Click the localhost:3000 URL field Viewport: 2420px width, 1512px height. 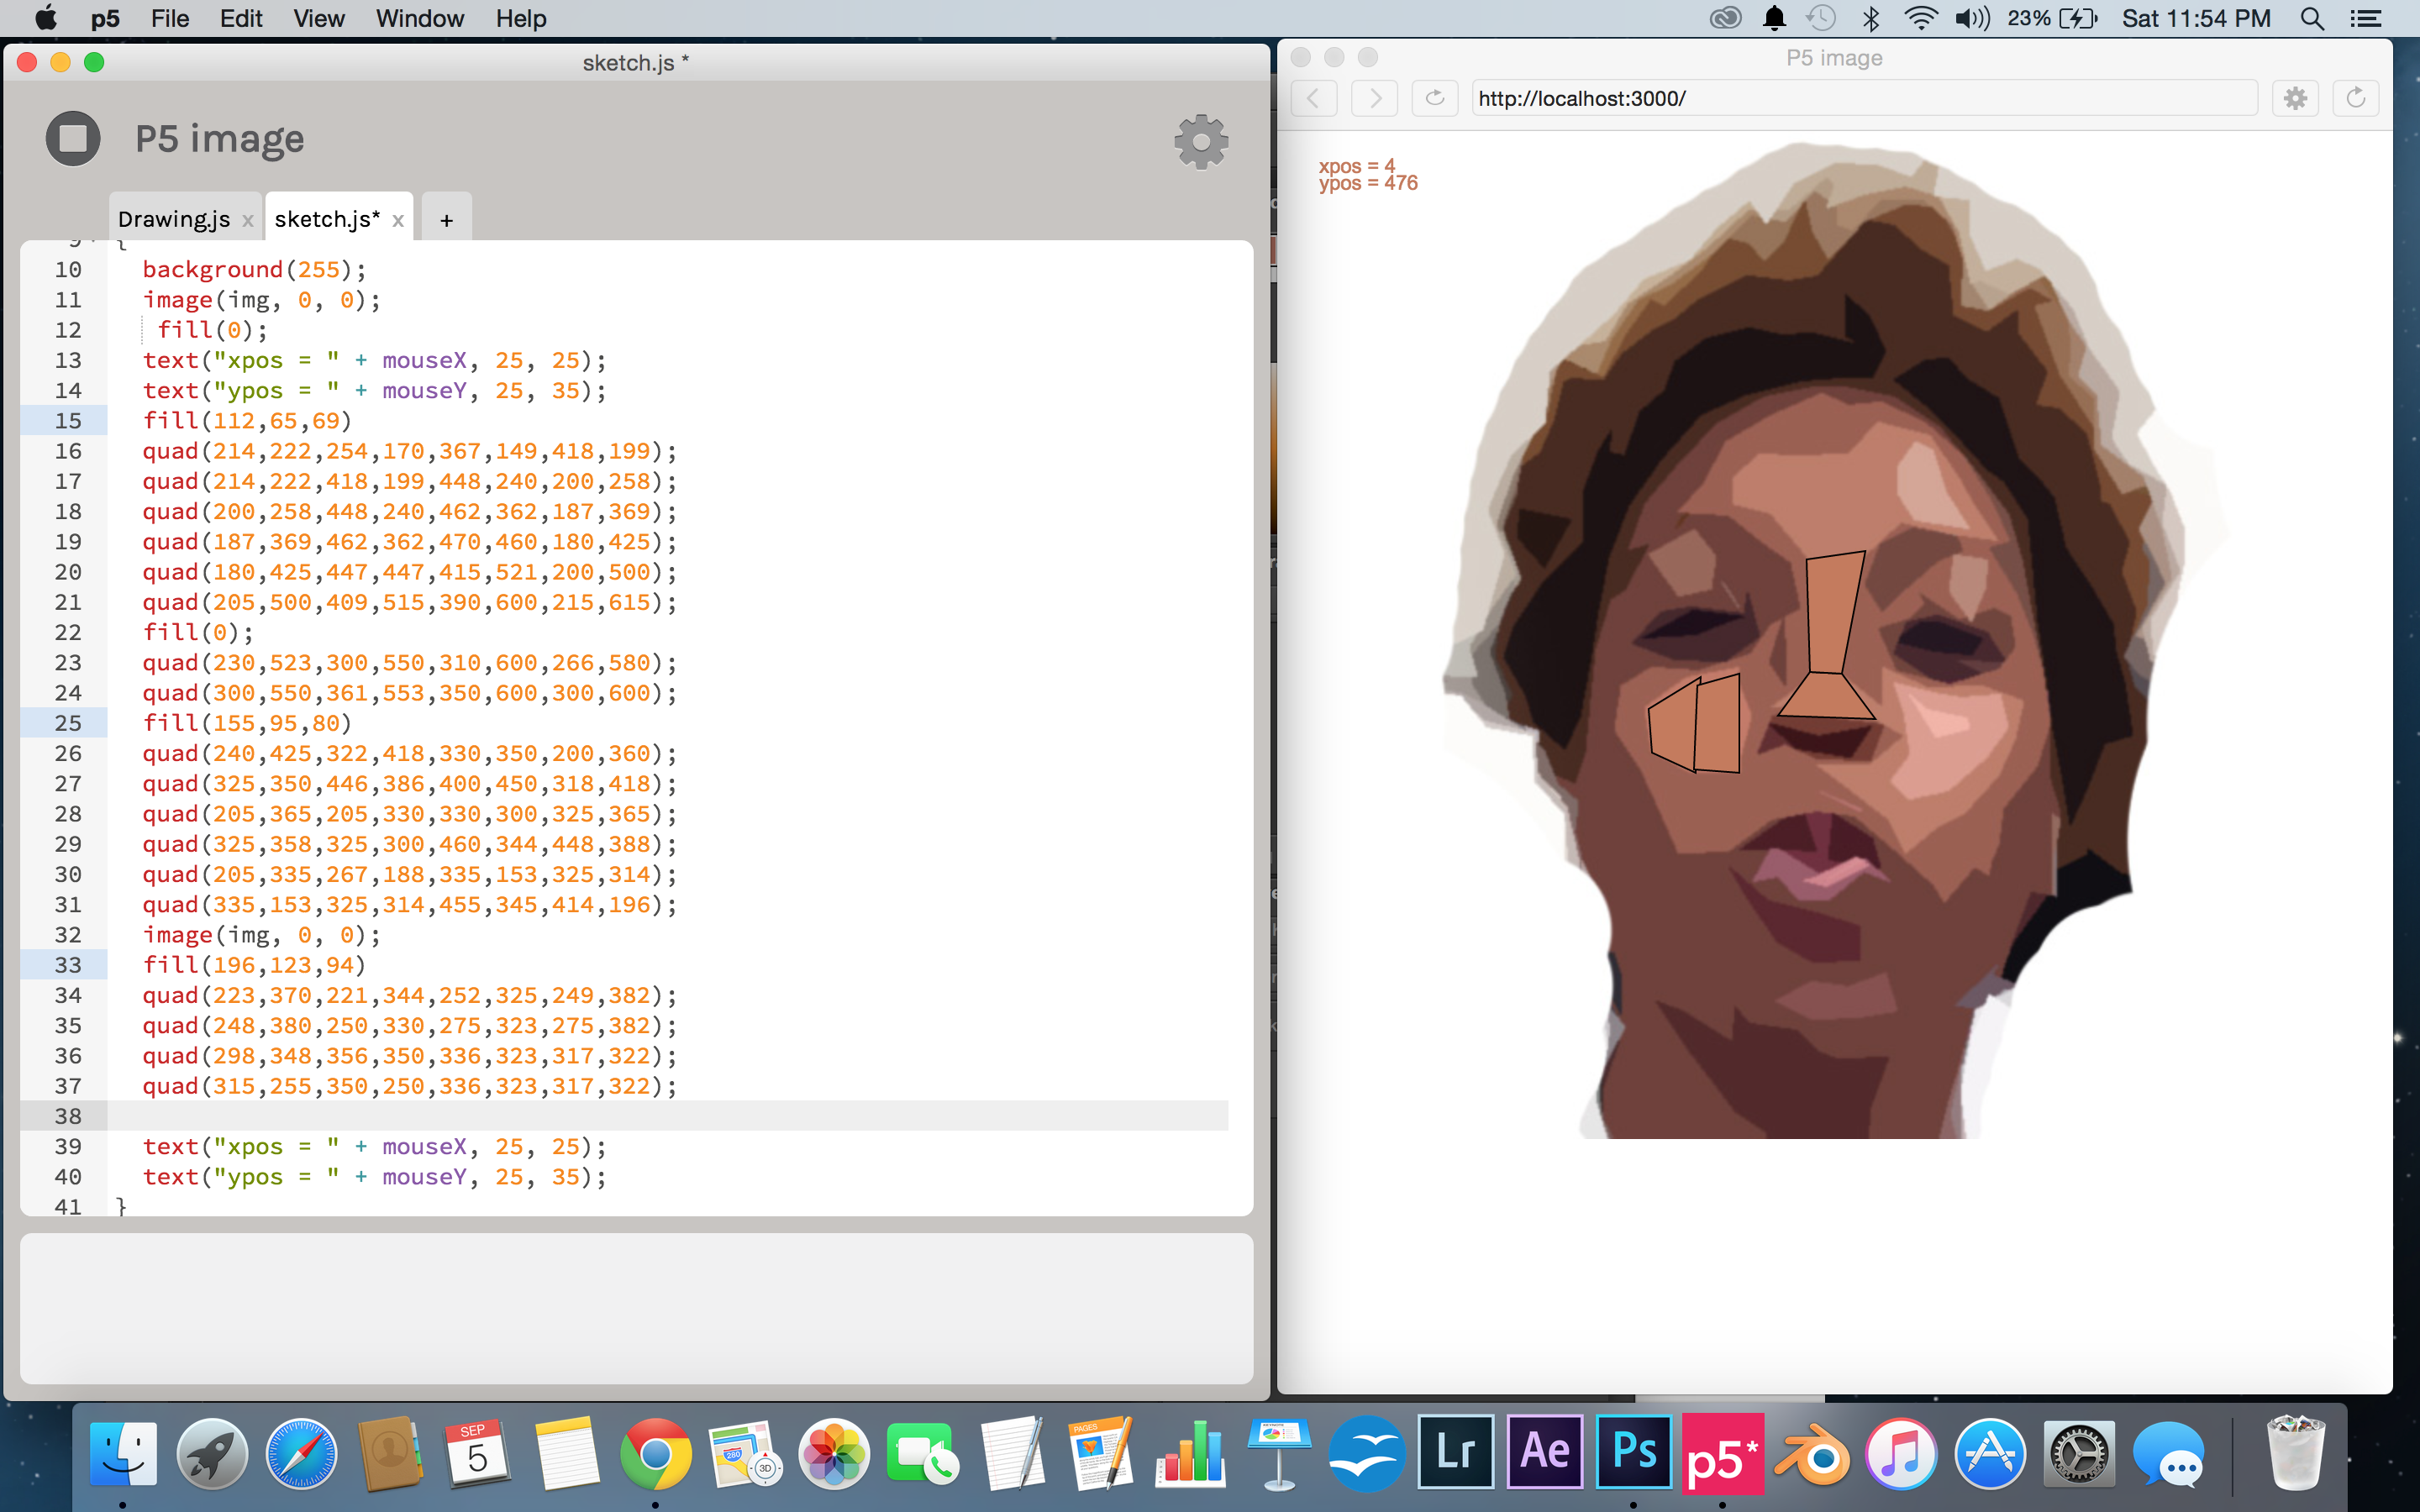(1865, 98)
